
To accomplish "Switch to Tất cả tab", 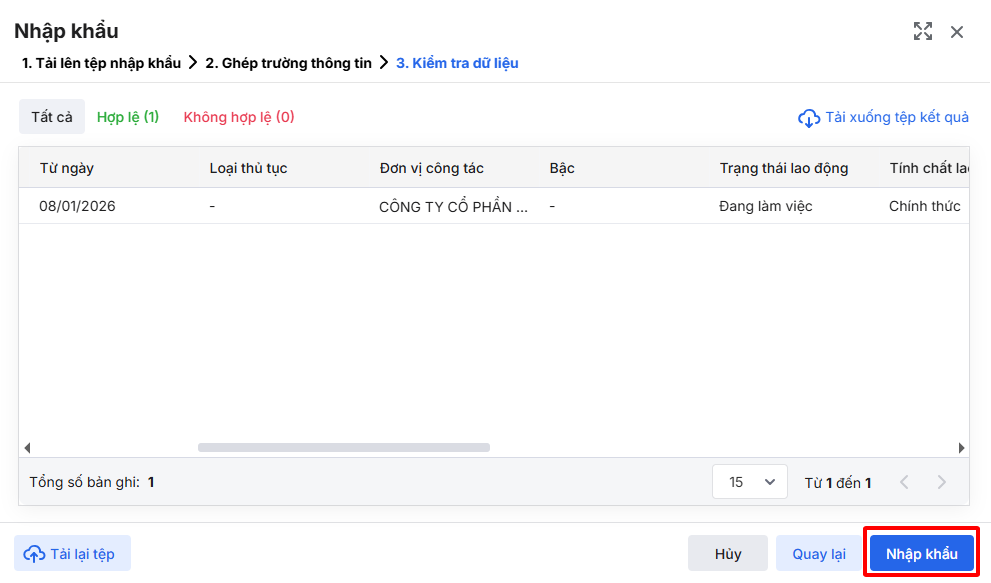I will click(52, 117).
